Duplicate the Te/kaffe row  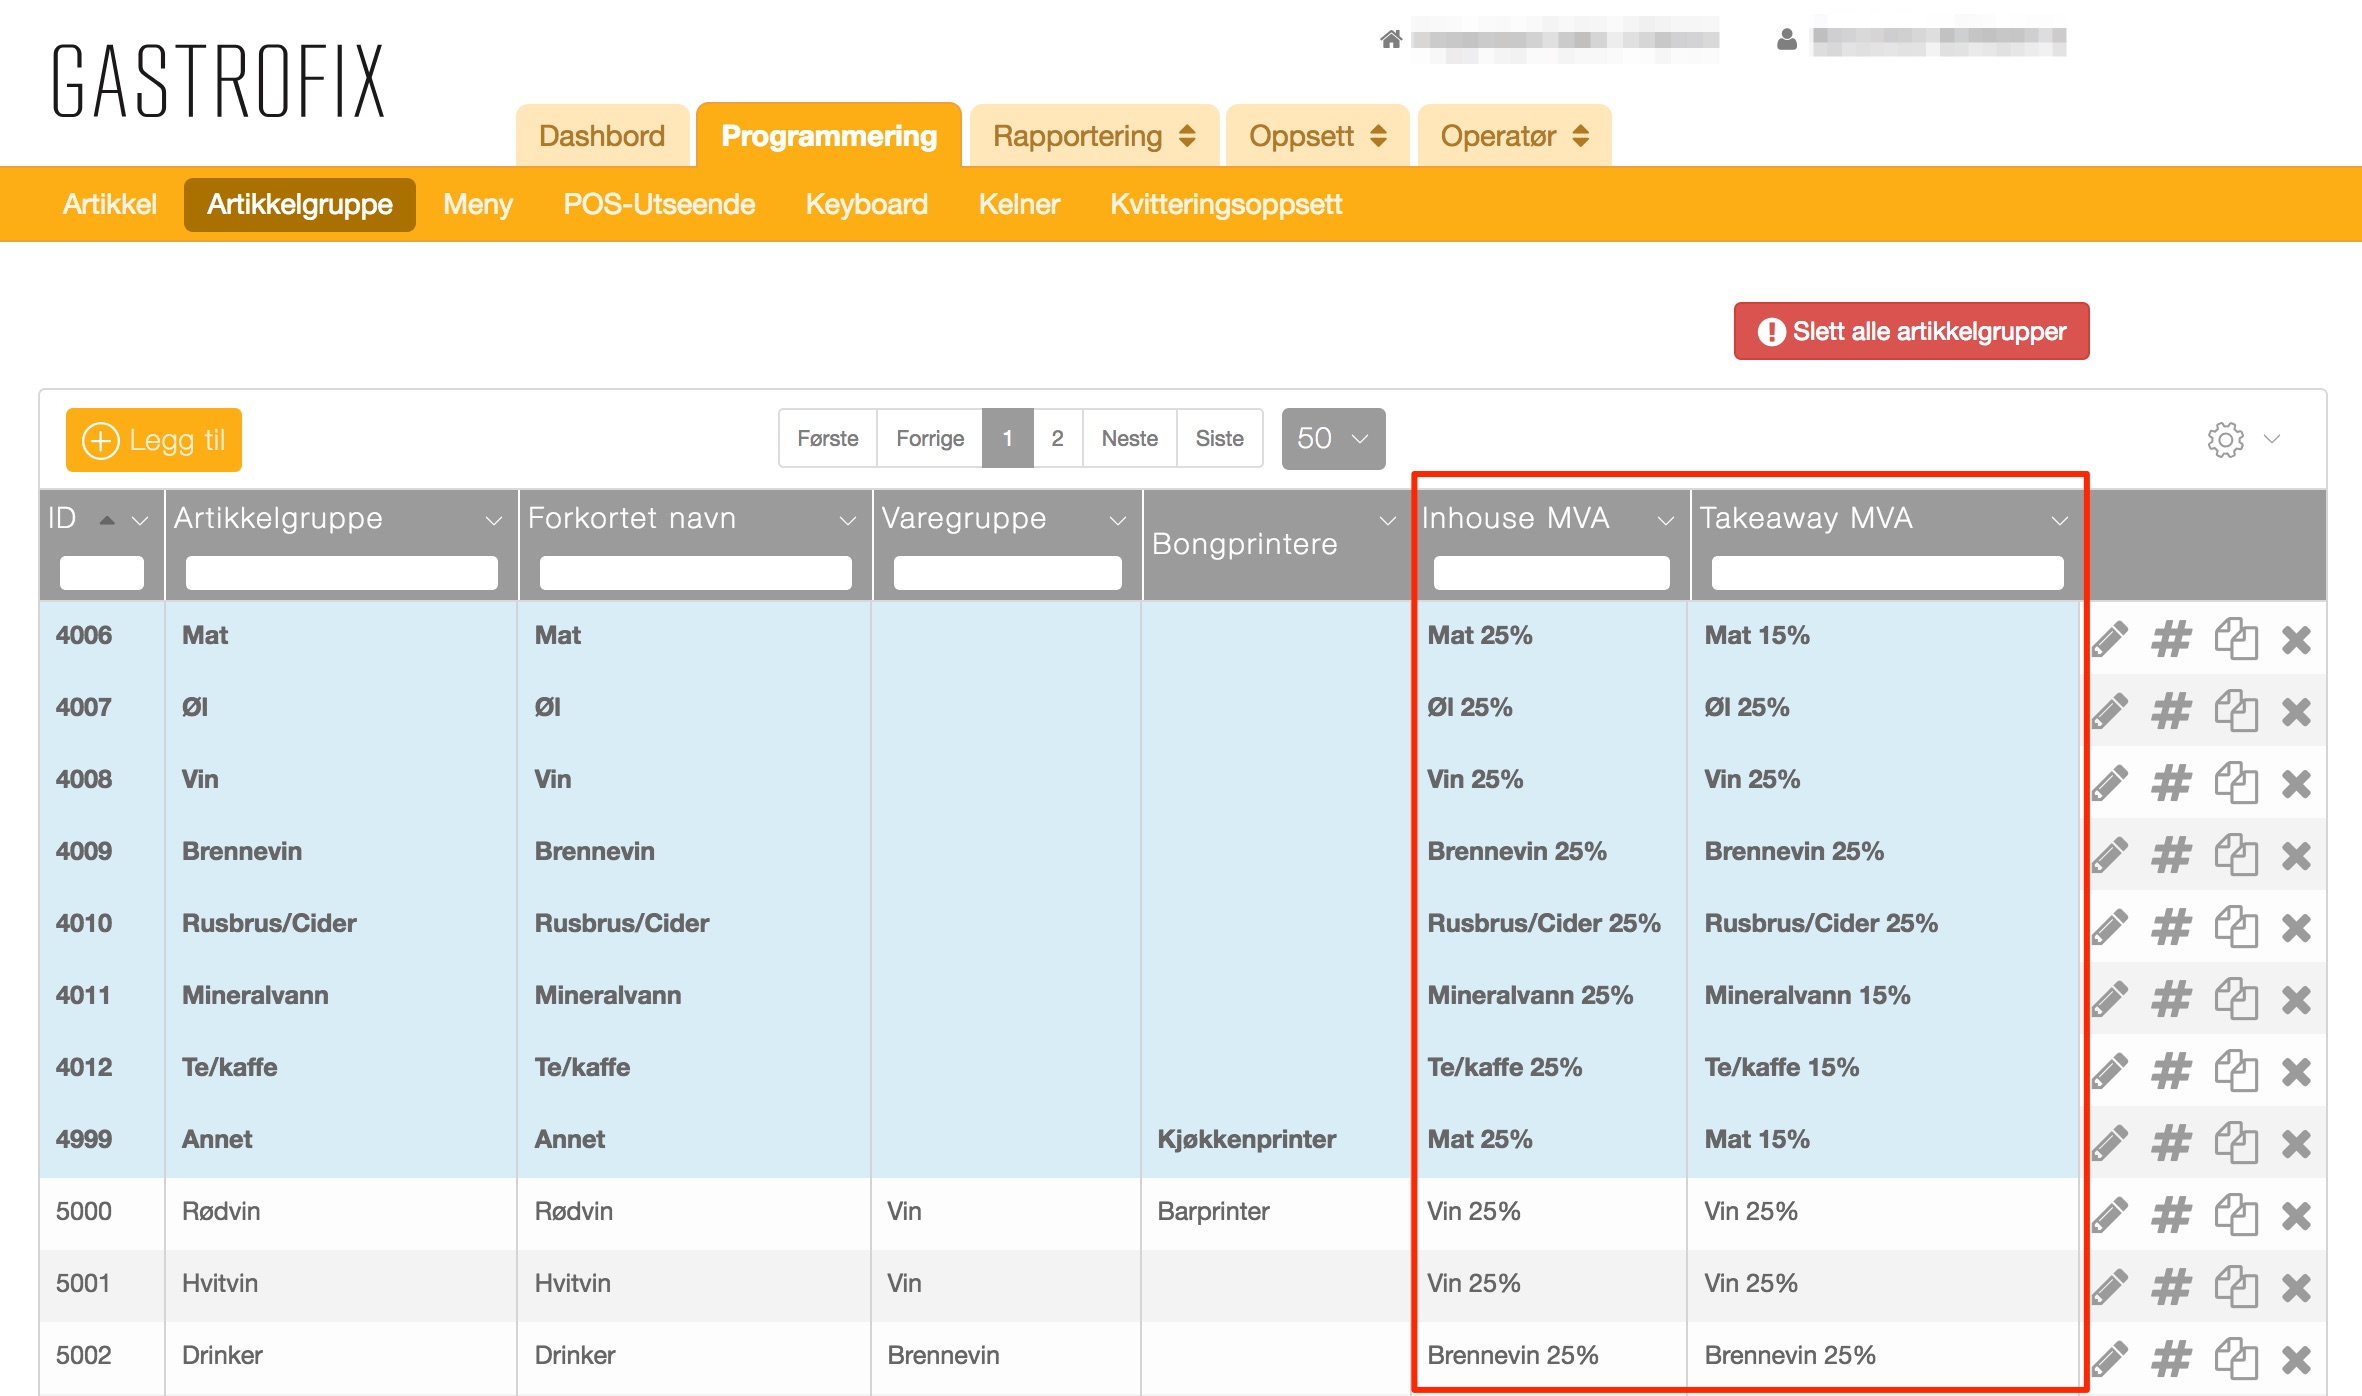[x=2236, y=1071]
